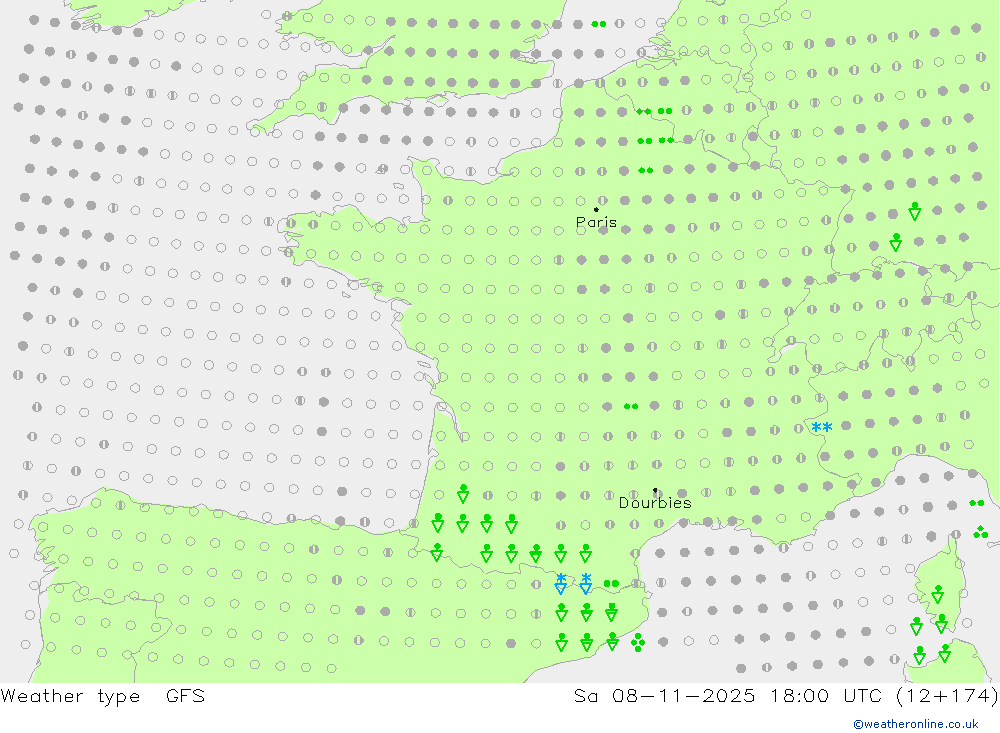This screenshot has height=733, width=1000.
Task: Click the green double-dot rain symbol in central France
Action: 631,406
